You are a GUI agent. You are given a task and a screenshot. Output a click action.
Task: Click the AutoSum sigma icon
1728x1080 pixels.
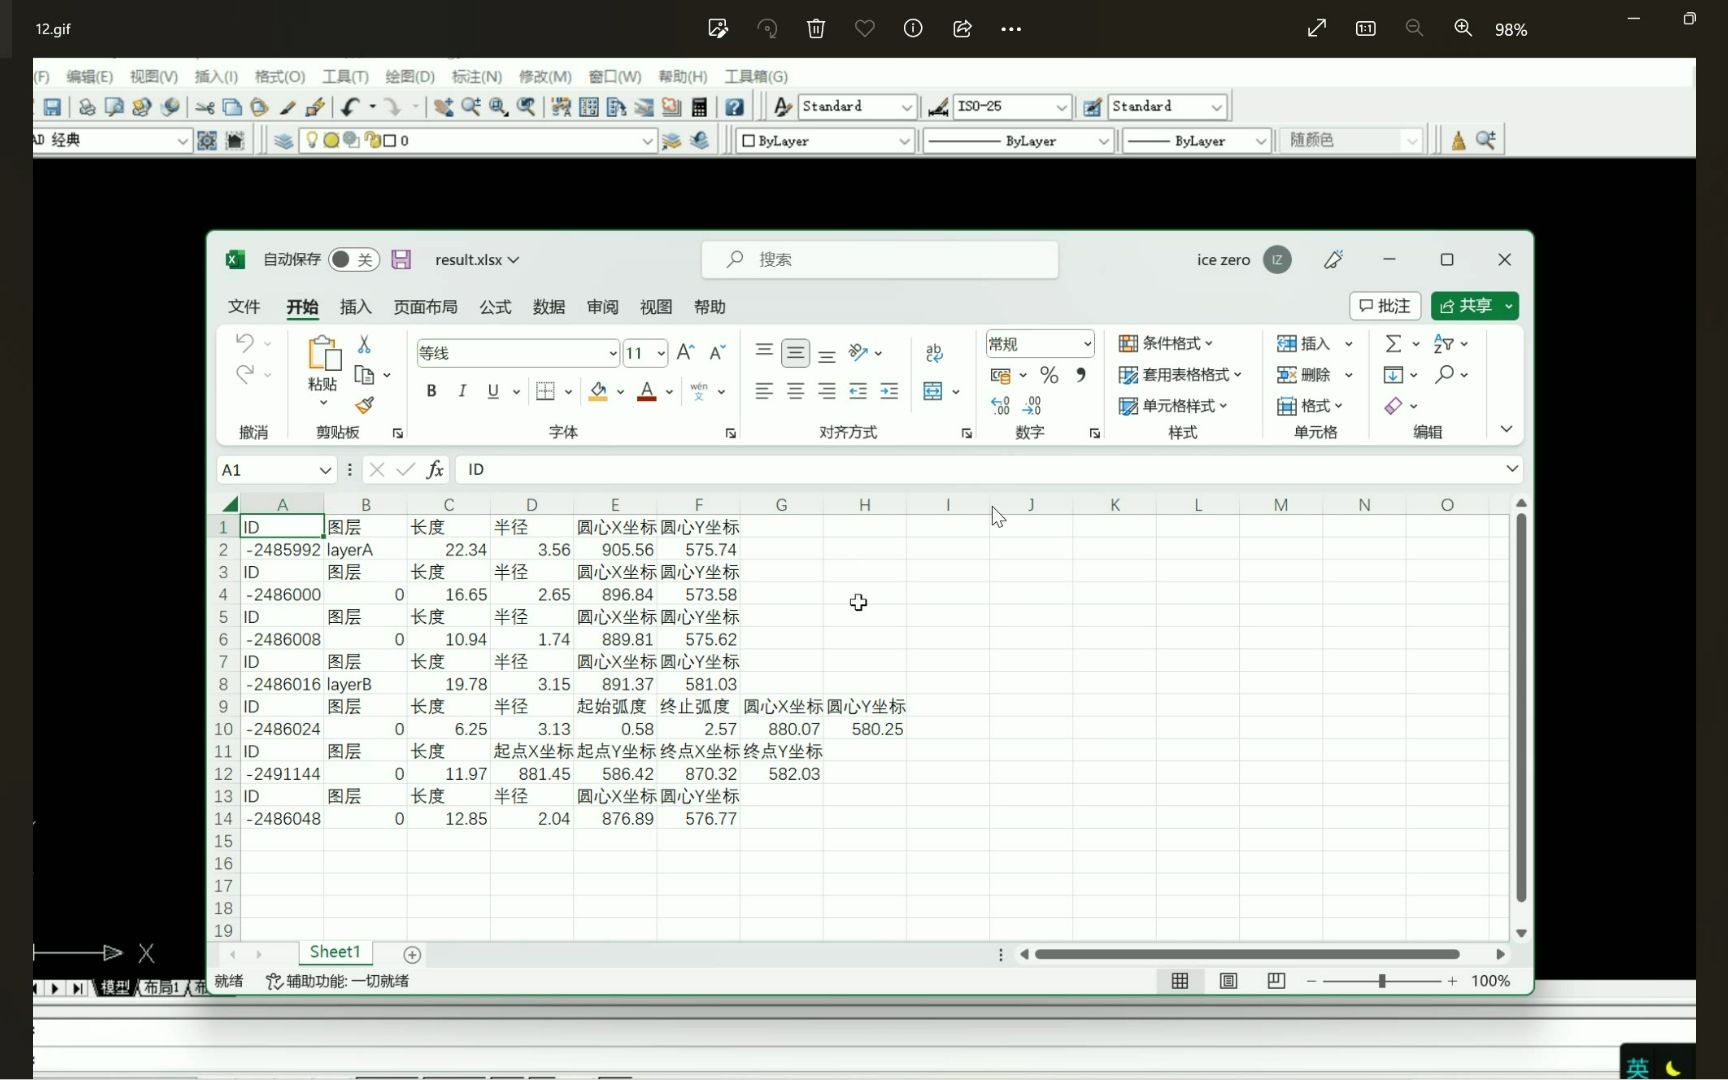click(1393, 343)
